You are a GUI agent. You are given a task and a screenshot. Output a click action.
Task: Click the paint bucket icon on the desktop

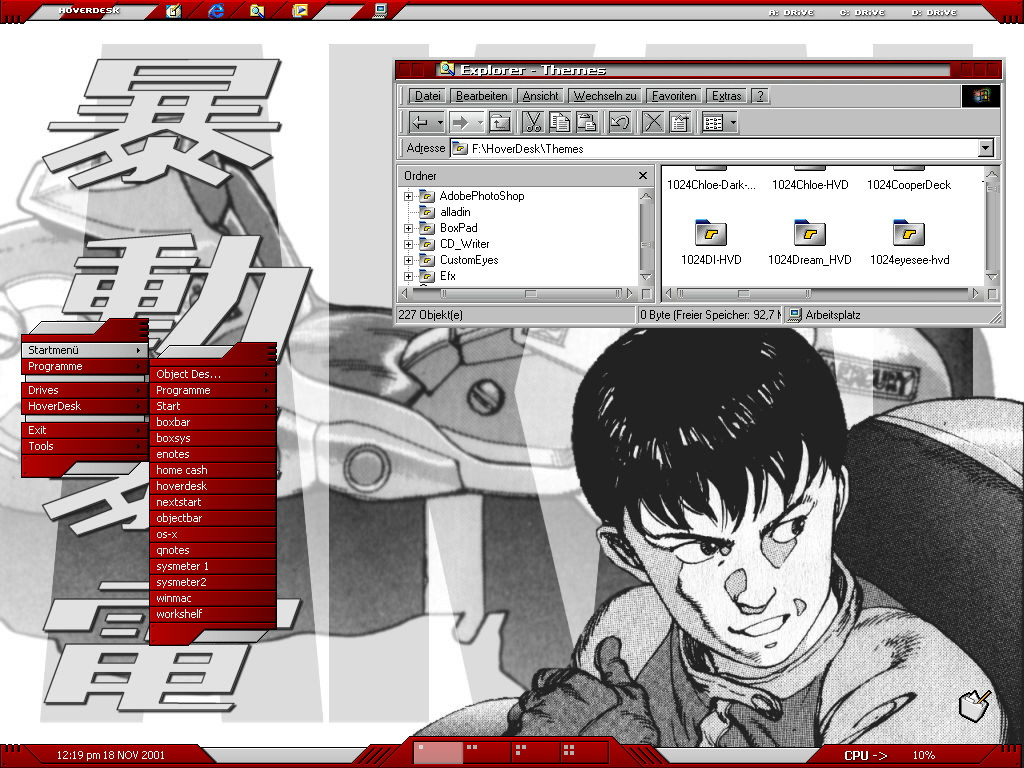coord(974,705)
